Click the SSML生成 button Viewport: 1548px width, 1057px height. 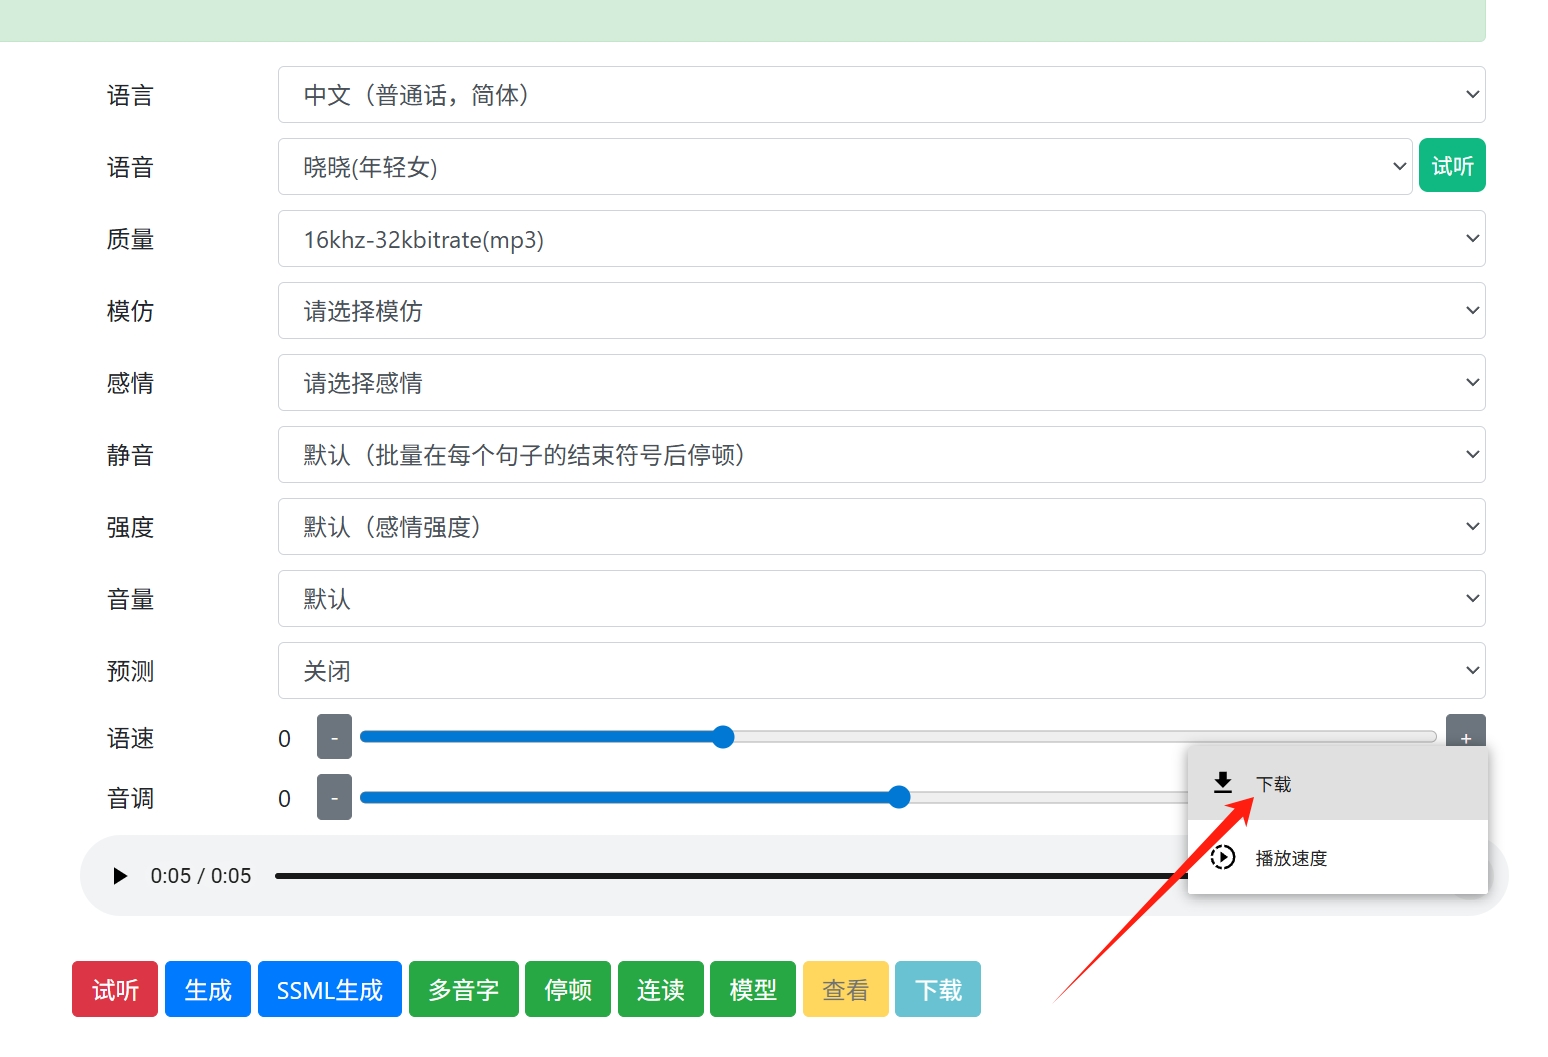329,989
